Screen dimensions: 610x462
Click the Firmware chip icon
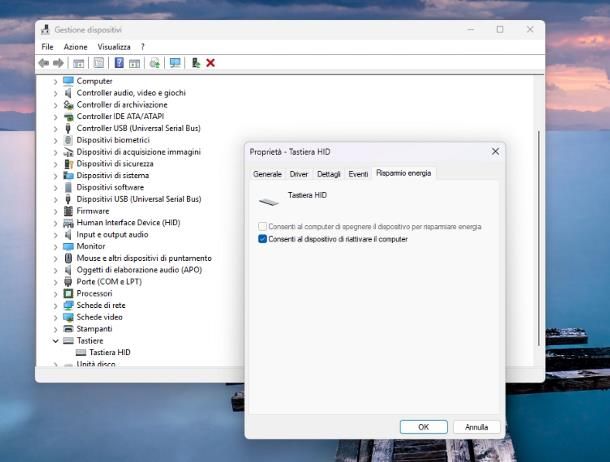pyautogui.click(x=68, y=211)
